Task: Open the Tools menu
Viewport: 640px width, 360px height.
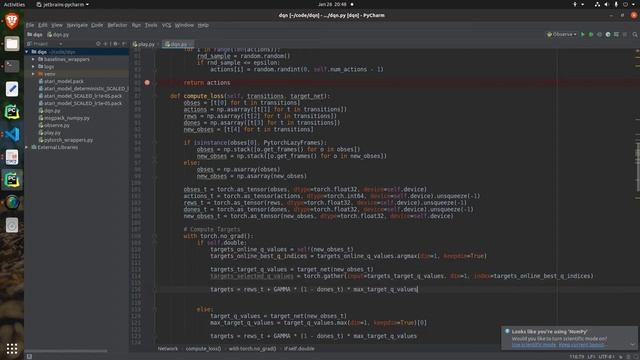Action: coord(151,25)
